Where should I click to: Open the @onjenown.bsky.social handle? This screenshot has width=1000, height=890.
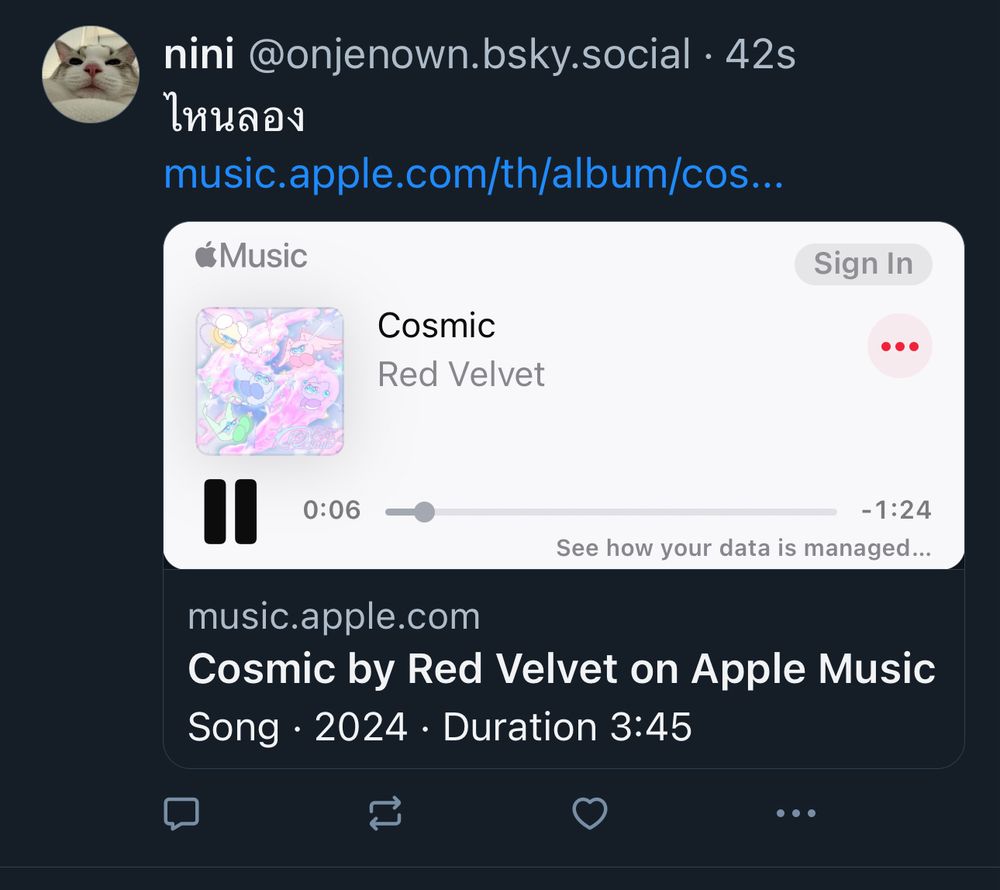click(468, 55)
